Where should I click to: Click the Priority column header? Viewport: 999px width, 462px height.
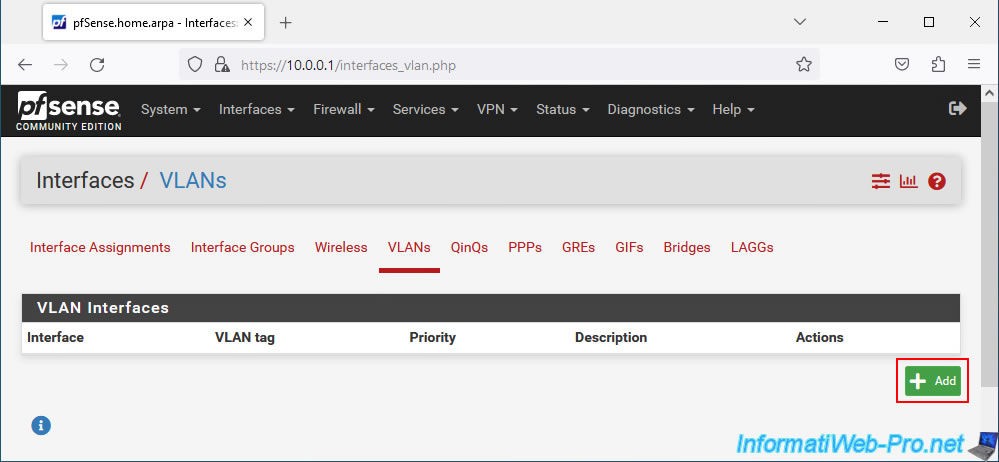click(x=433, y=338)
